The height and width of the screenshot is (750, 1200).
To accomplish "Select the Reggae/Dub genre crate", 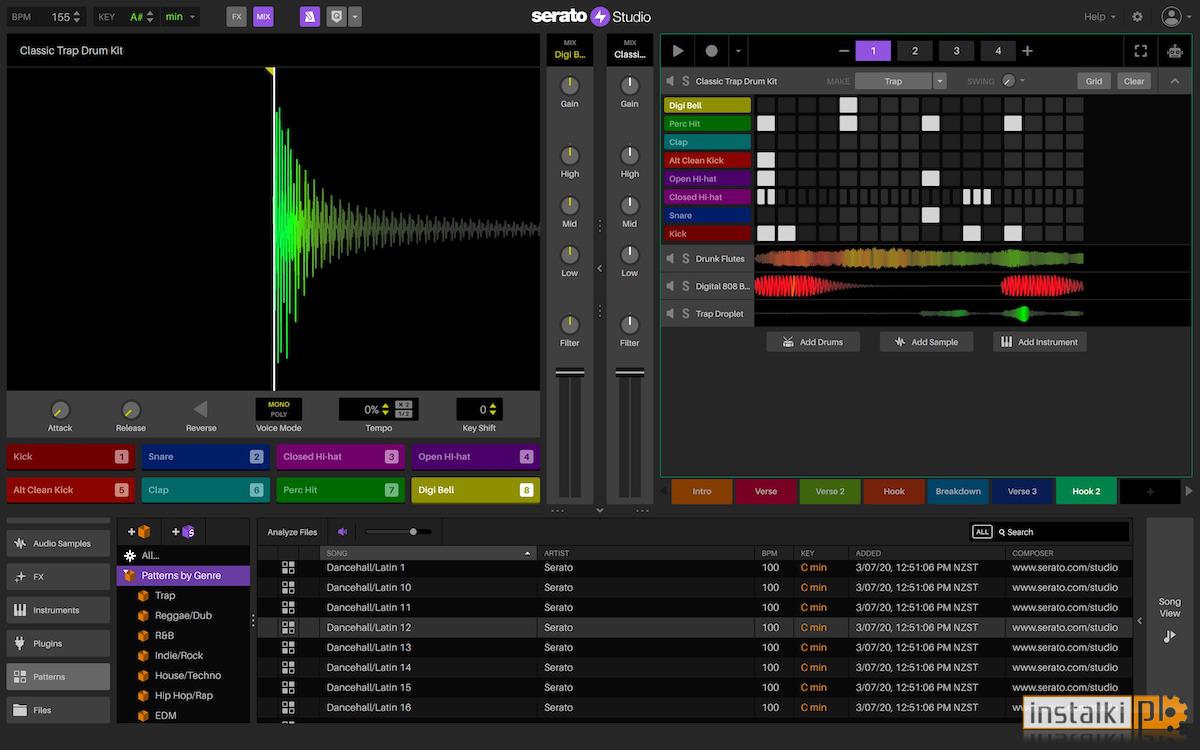I will (183, 615).
